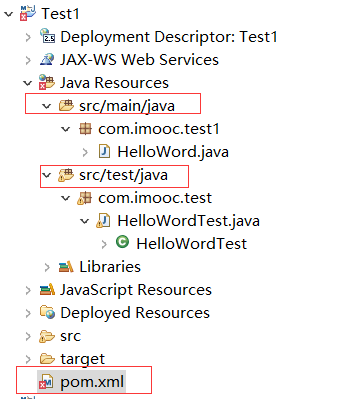Click the com.imooc.test1 package icon

click(85, 128)
